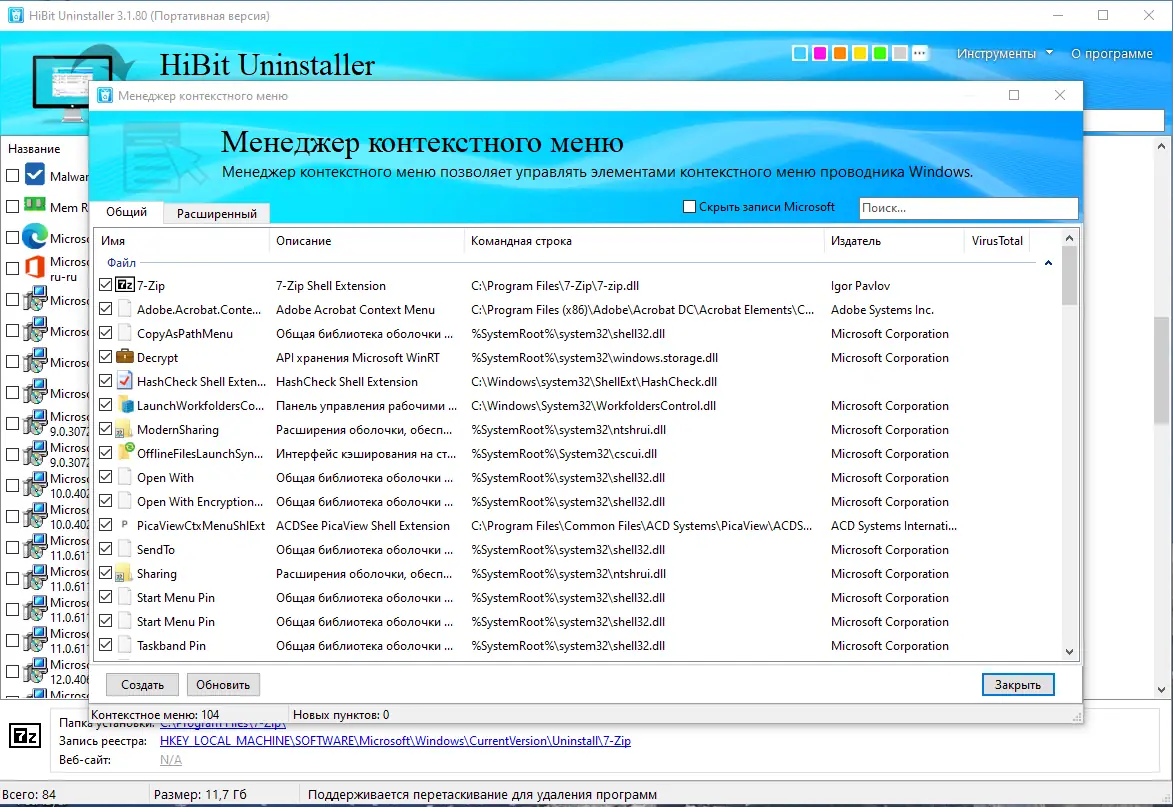Uncheck the SendTo entry checkbox
The image size is (1173, 807).
(x=105, y=549)
